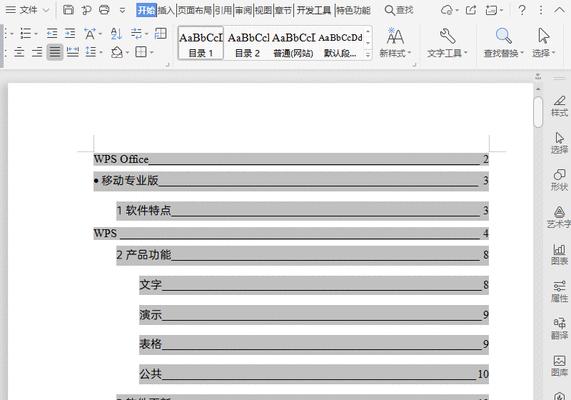Viewport: 571px width, 400px height.
Task: Open the line spacing dropdown arrow
Action: (x=101, y=52)
